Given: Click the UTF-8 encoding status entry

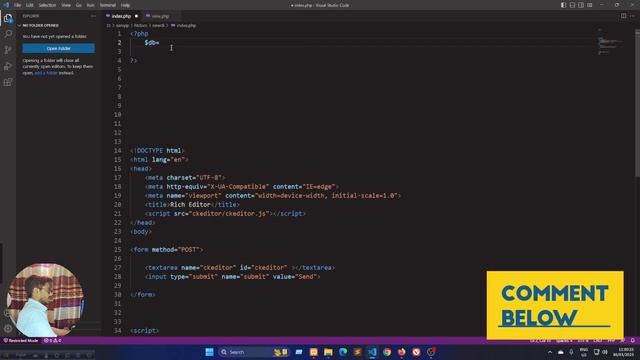Looking at the screenshot, I should coord(583,340).
